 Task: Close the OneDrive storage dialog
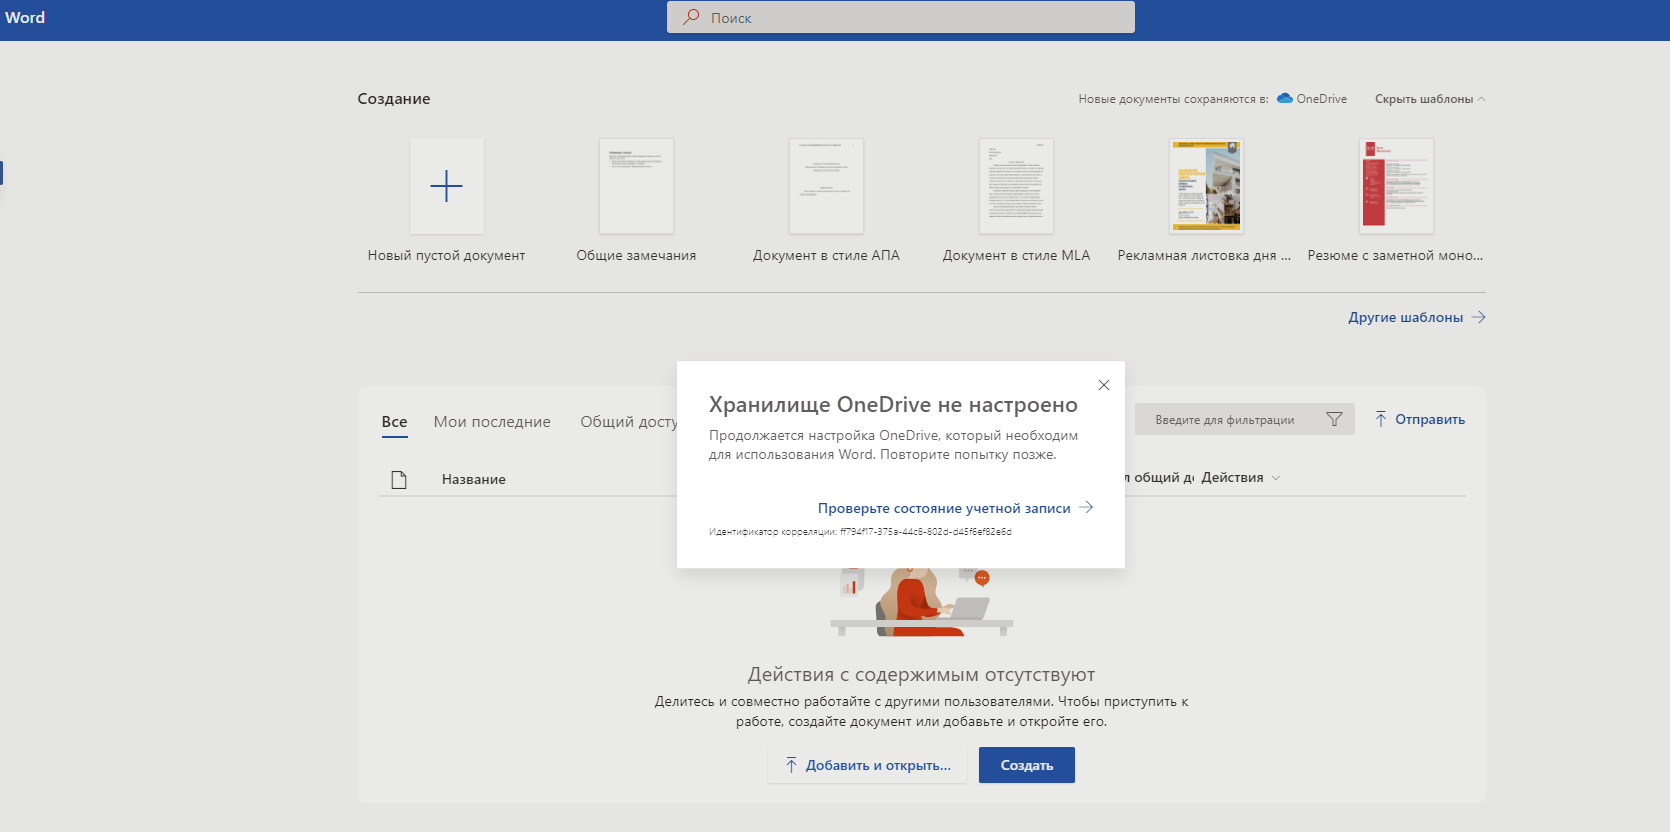[x=1104, y=385]
